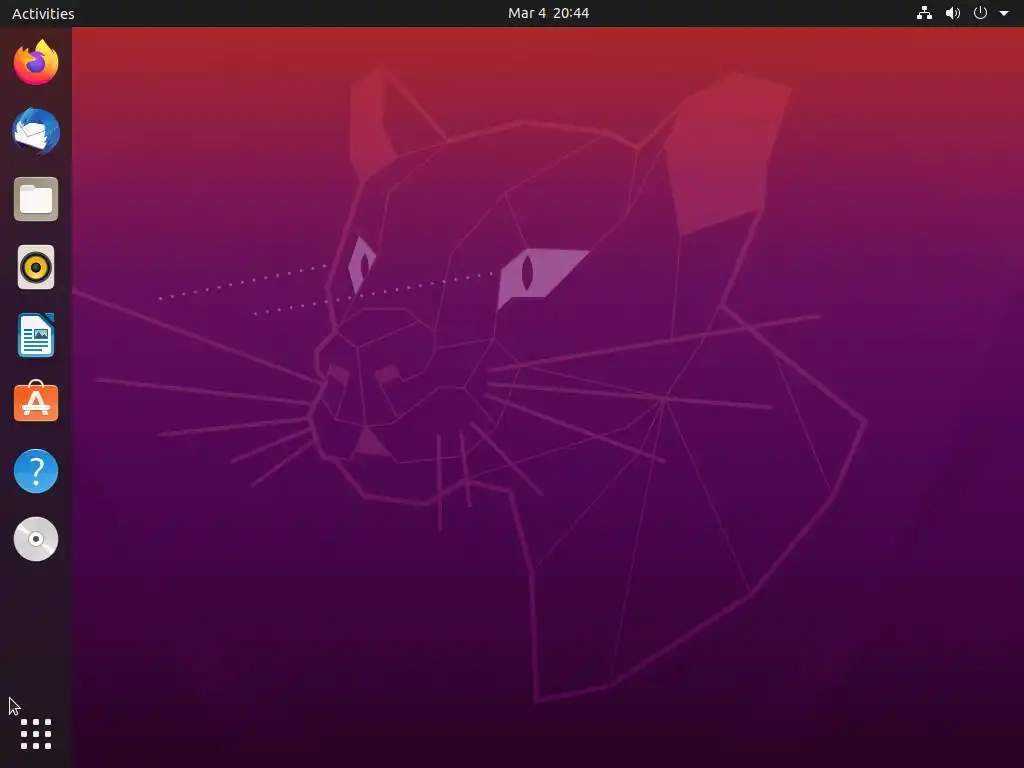Click the wired network status icon
This screenshot has height=768, width=1024.
click(924, 13)
